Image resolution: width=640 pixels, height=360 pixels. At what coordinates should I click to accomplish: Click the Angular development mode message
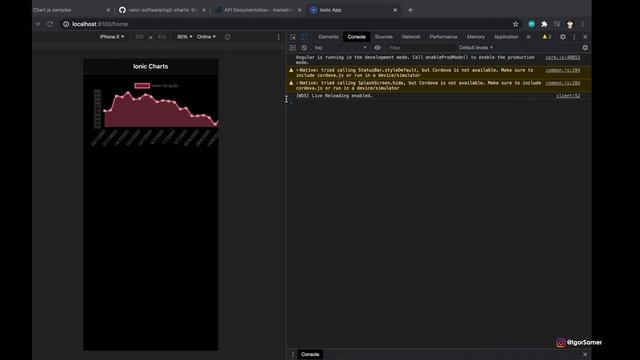click(x=415, y=60)
